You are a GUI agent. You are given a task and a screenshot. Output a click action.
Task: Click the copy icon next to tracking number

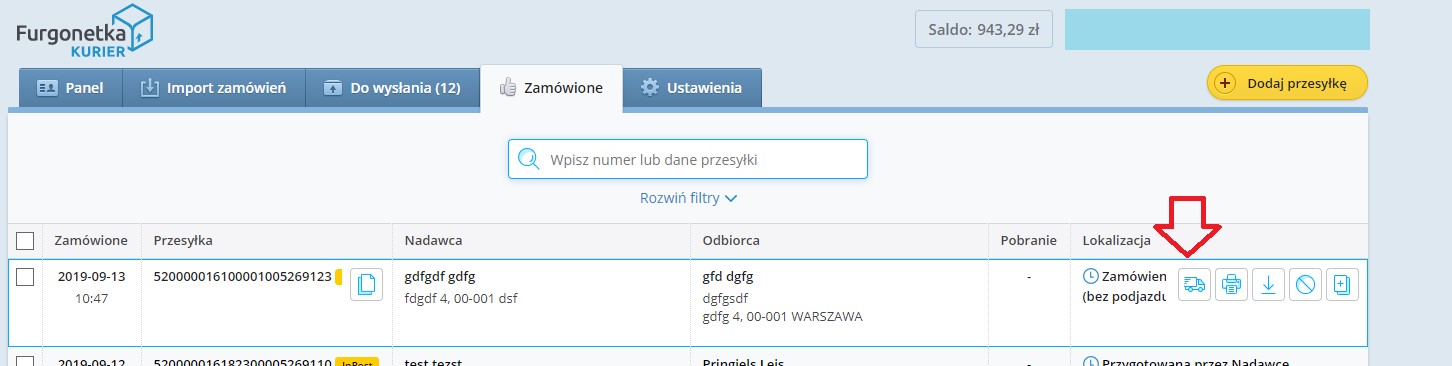pos(366,285)
